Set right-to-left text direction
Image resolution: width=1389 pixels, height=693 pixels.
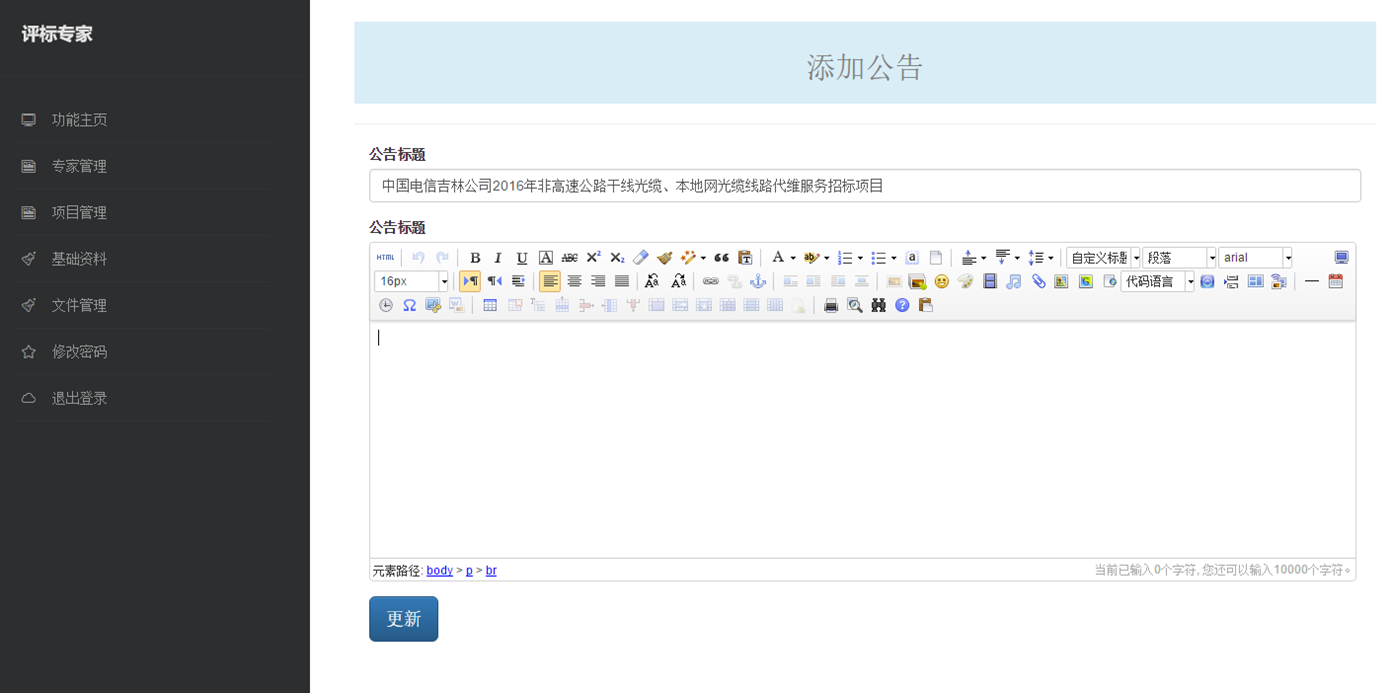[x=494, y=281]
